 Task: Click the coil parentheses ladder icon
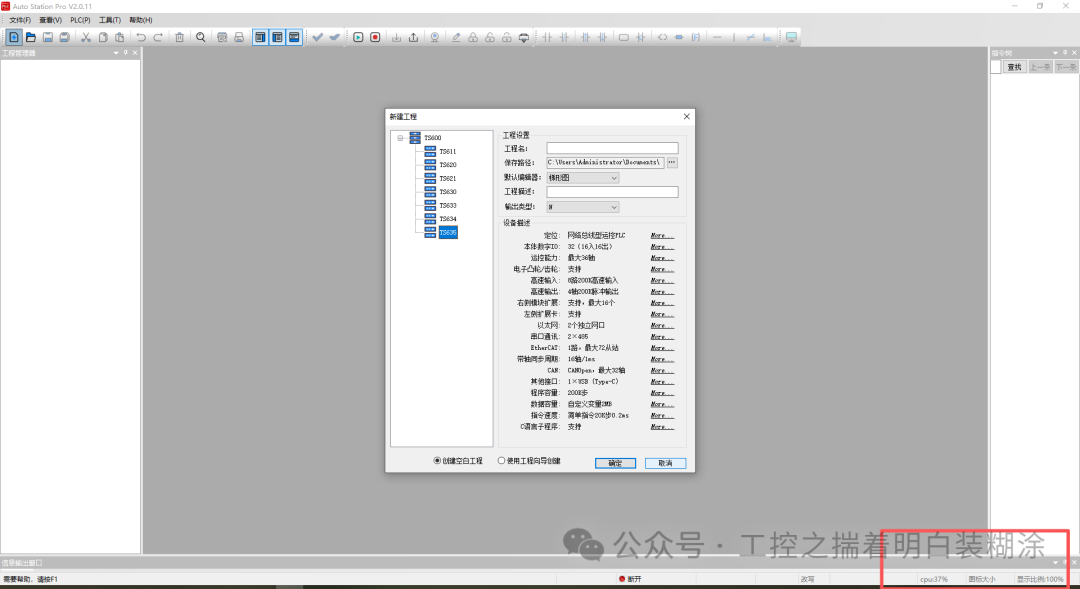click(662, 37)
